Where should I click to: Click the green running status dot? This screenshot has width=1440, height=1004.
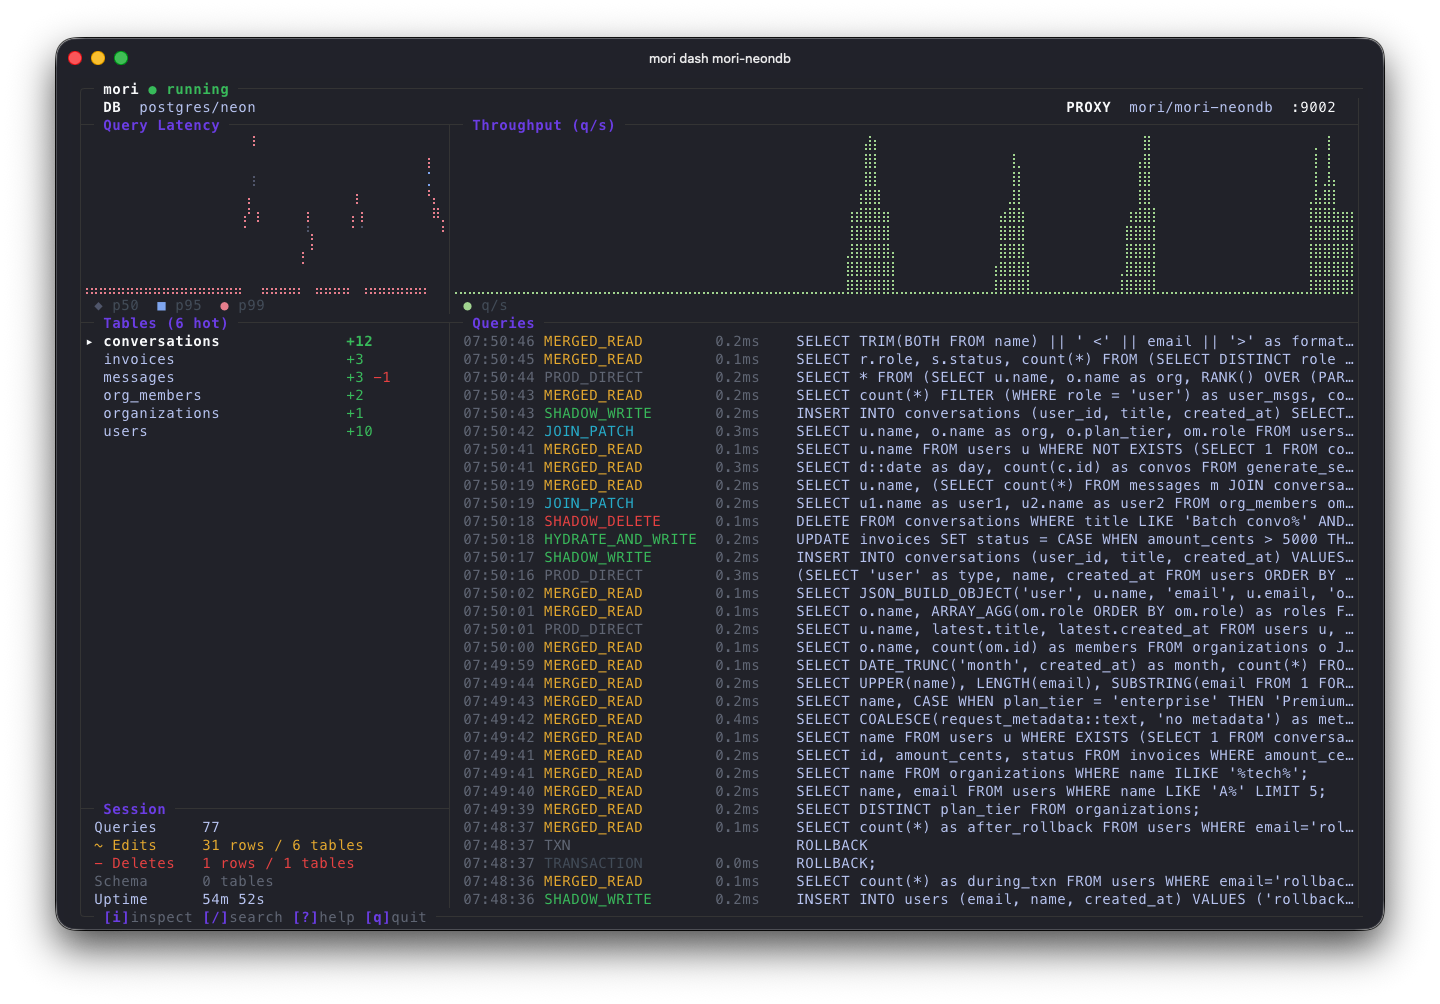click(x=152, y=90)
